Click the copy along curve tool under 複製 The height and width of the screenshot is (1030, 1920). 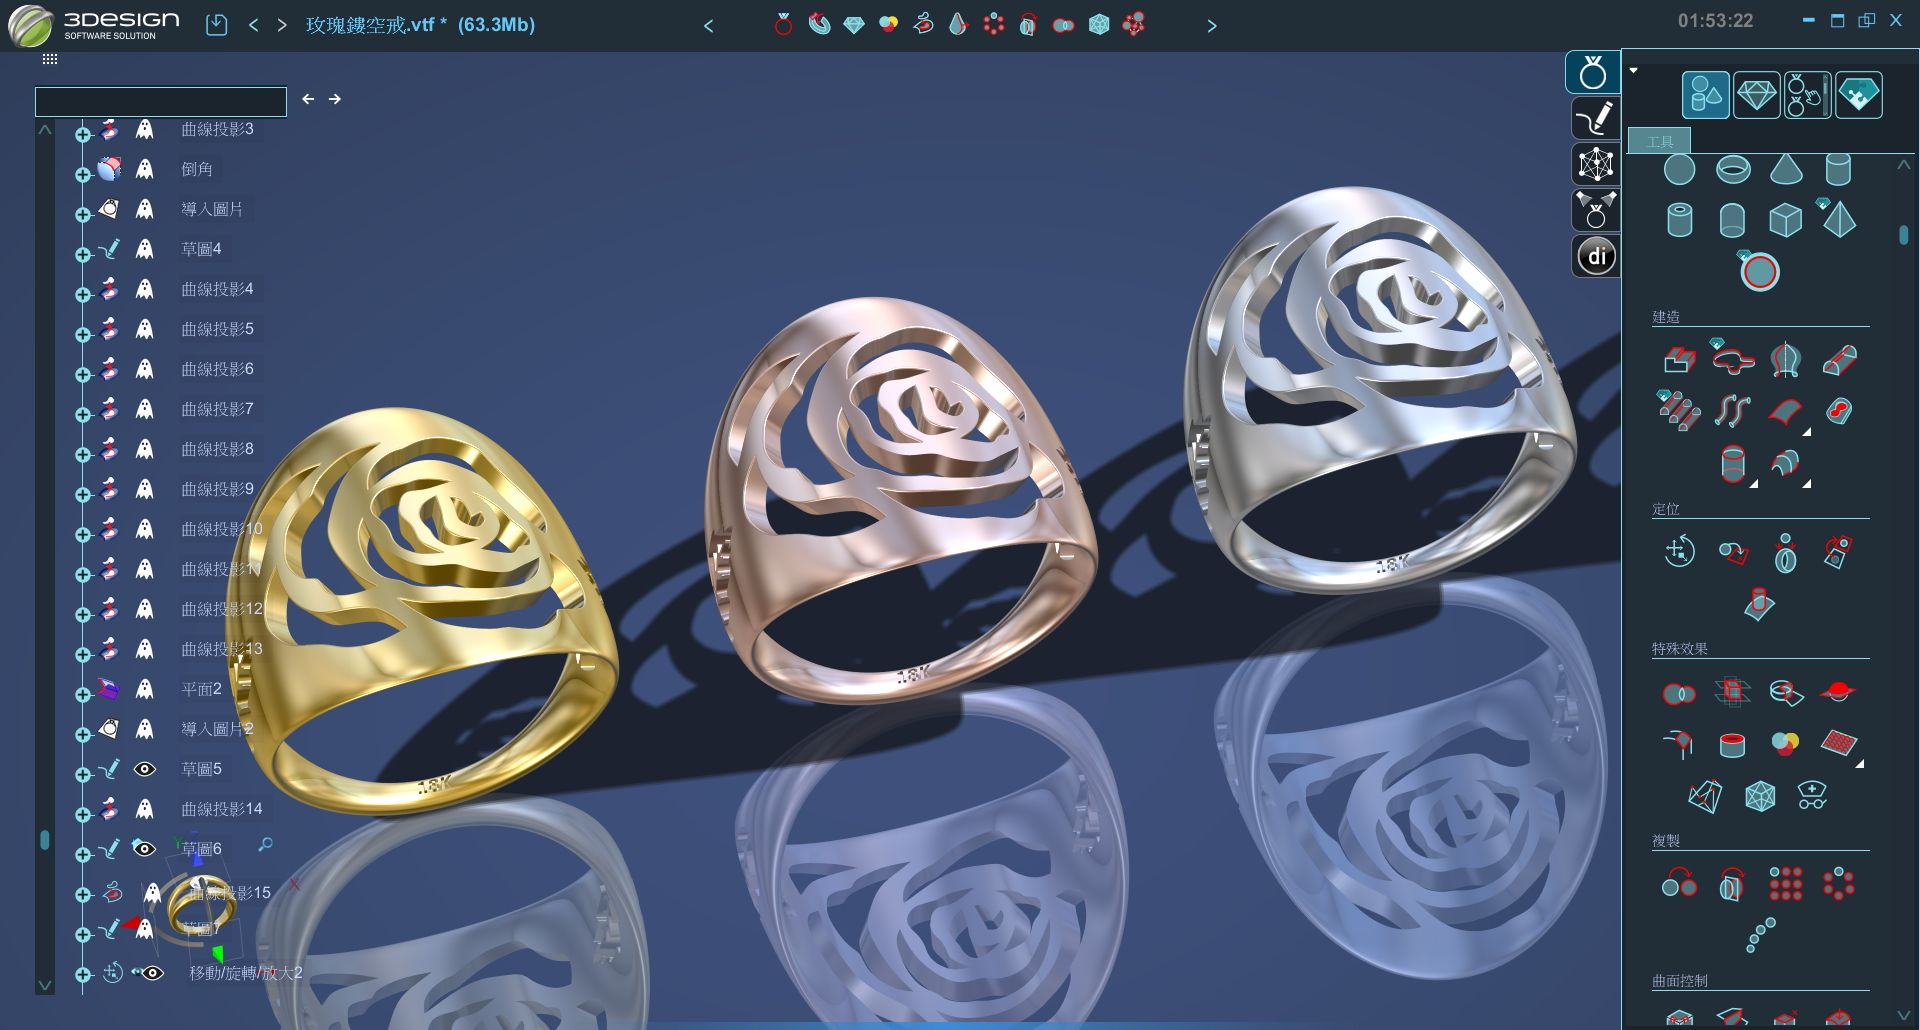pos(1760,935)
